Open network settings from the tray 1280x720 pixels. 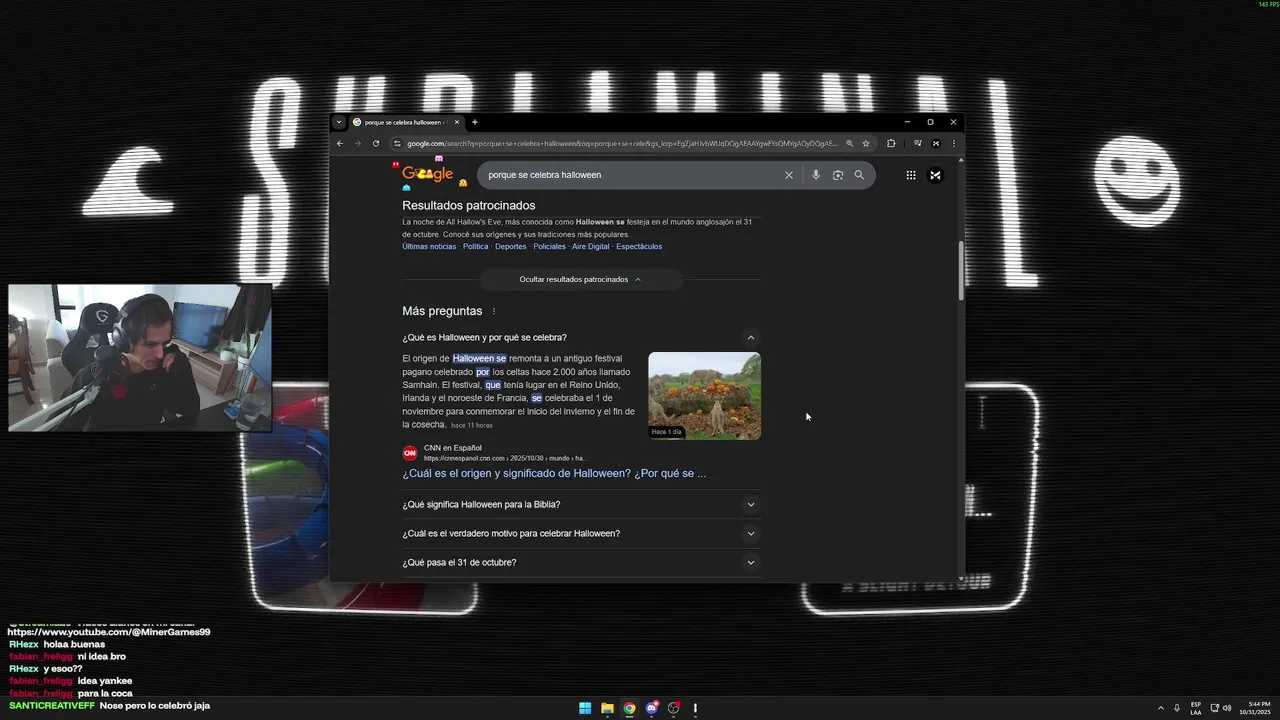pos(1214,708)
